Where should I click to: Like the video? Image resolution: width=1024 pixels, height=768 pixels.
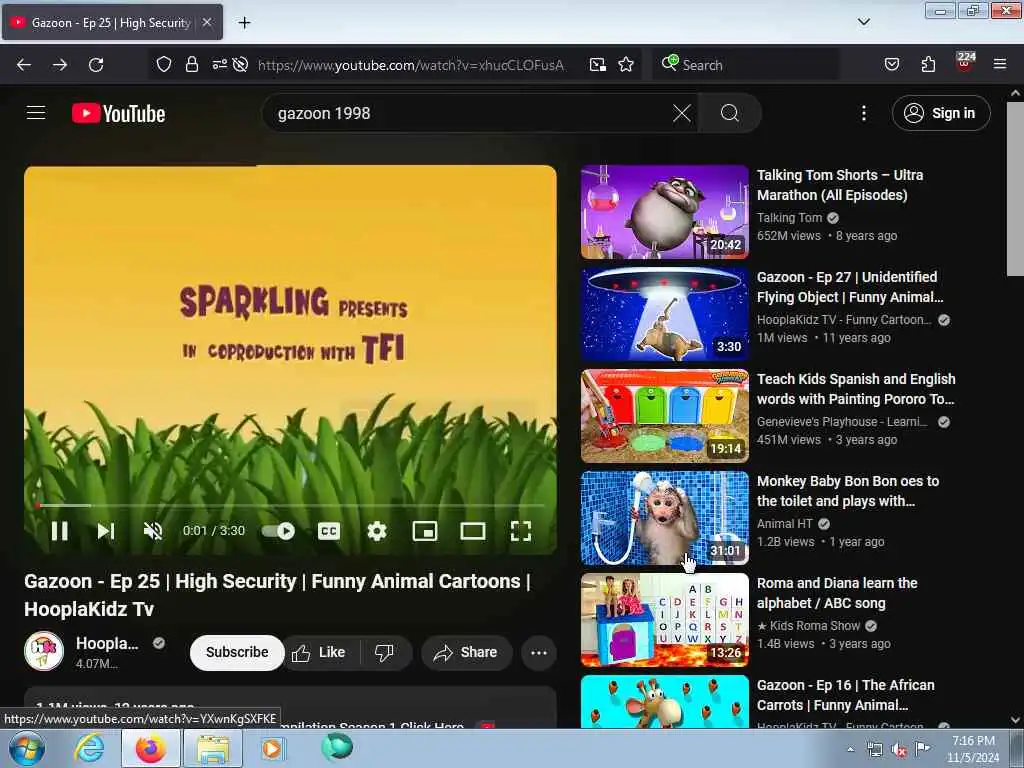pos(319,652)
